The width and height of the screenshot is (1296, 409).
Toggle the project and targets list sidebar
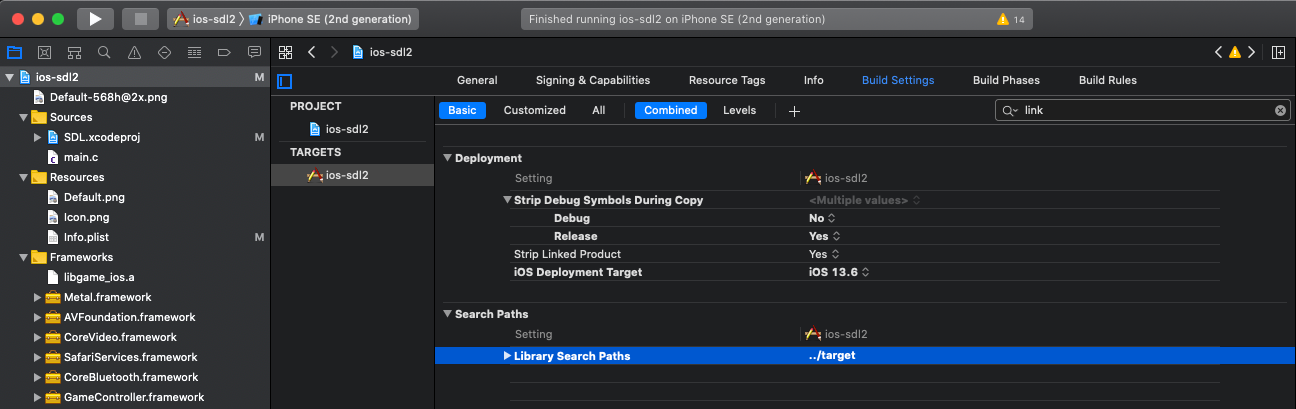click(x=285, y=81)
